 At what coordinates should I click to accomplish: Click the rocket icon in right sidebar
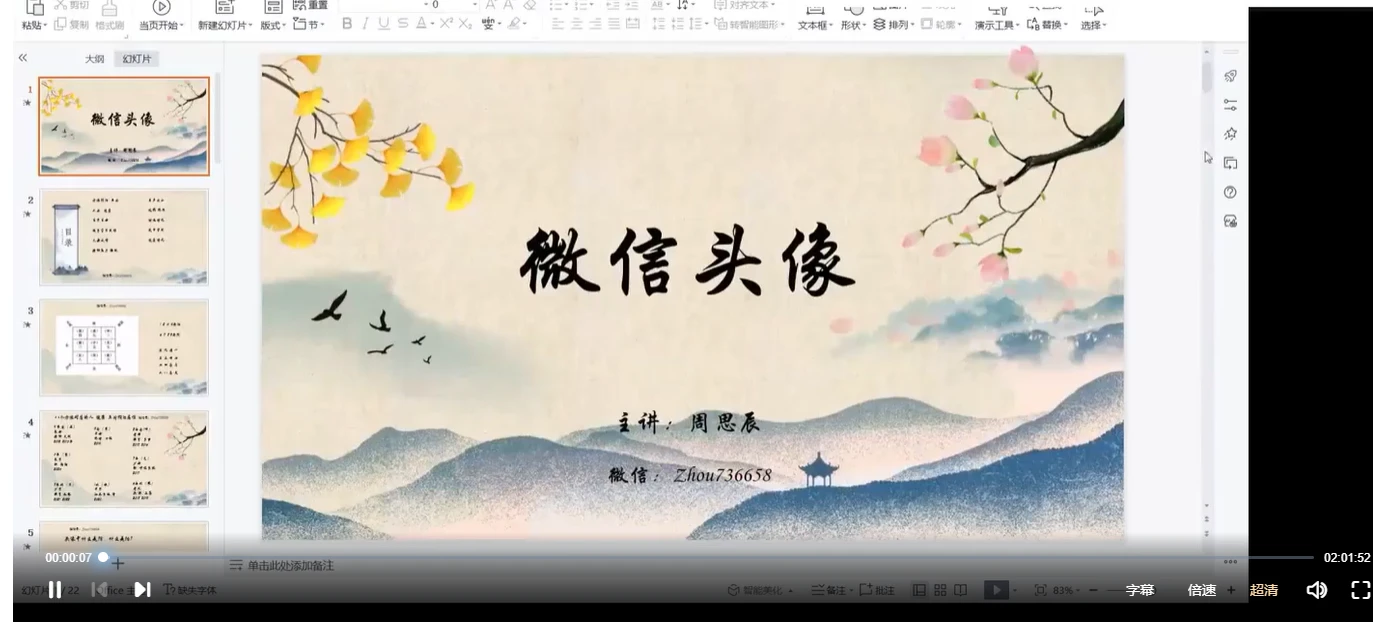[1230, 76]
